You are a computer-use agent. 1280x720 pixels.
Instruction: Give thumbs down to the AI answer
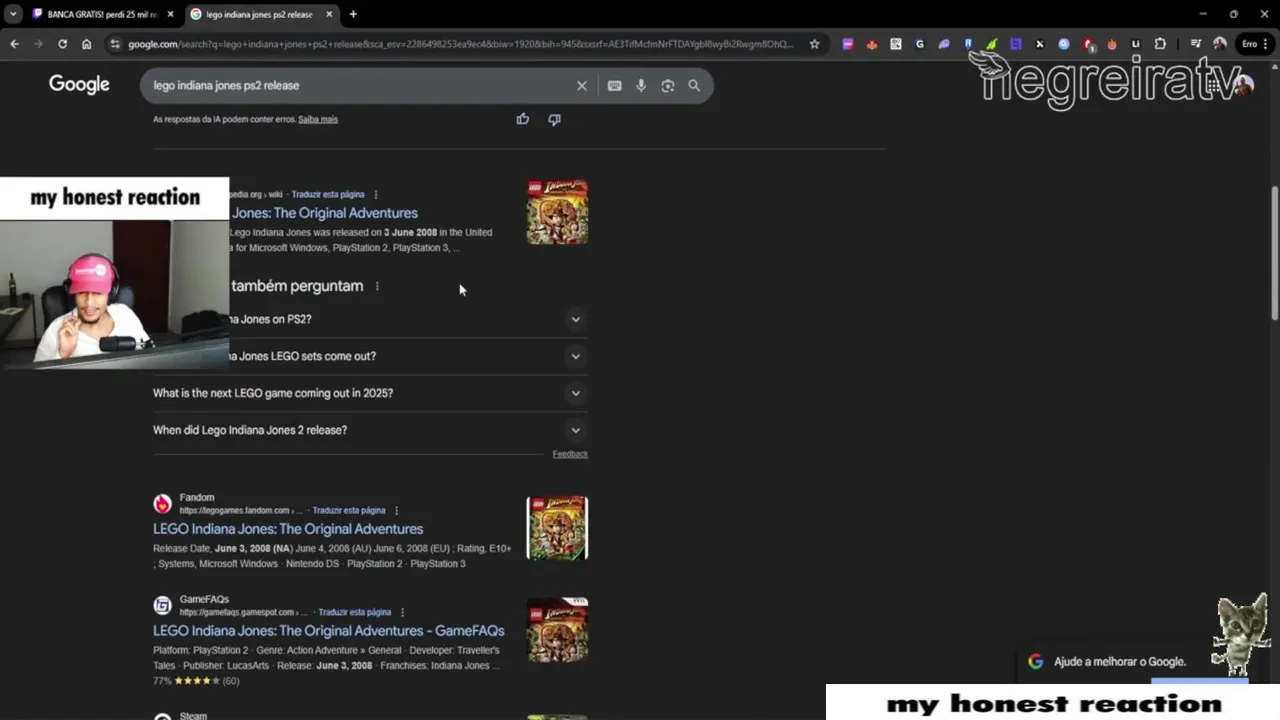pos(554,119)
